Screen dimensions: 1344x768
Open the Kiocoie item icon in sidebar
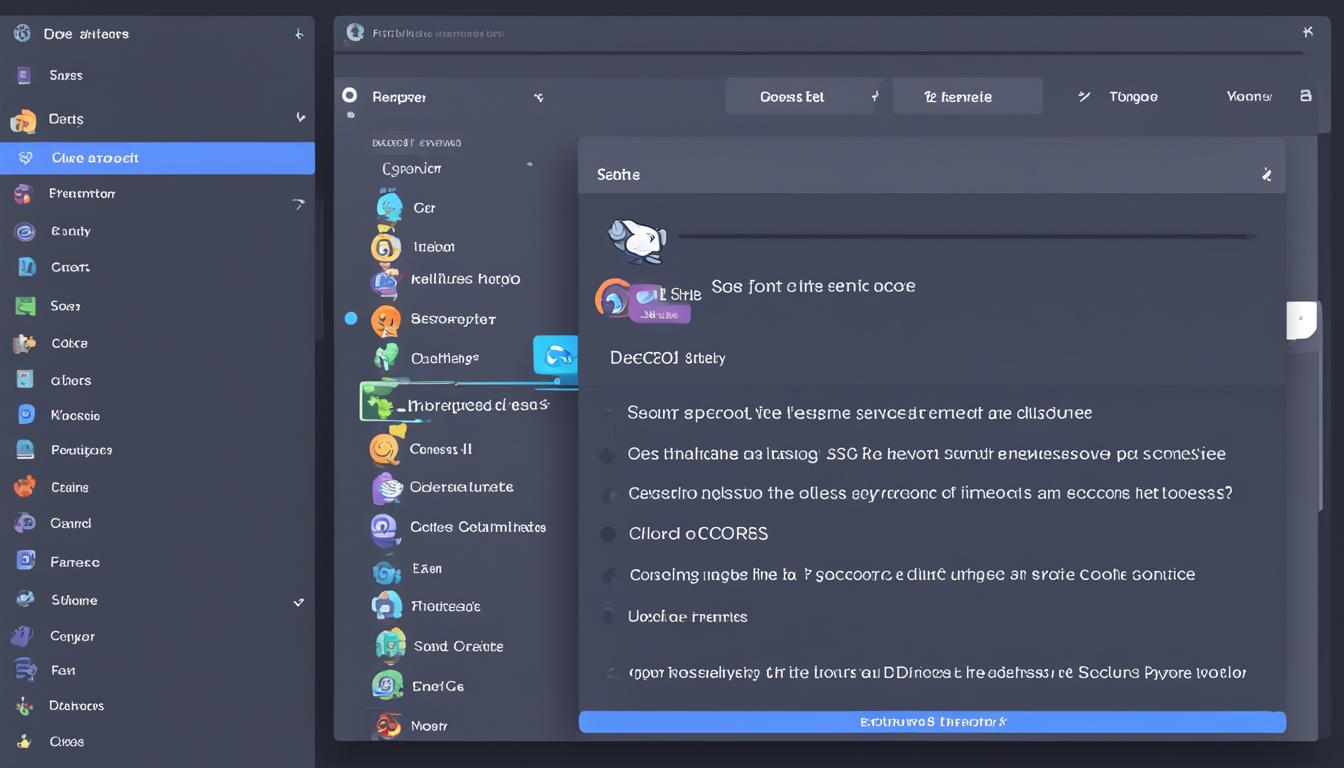point(26,414)
